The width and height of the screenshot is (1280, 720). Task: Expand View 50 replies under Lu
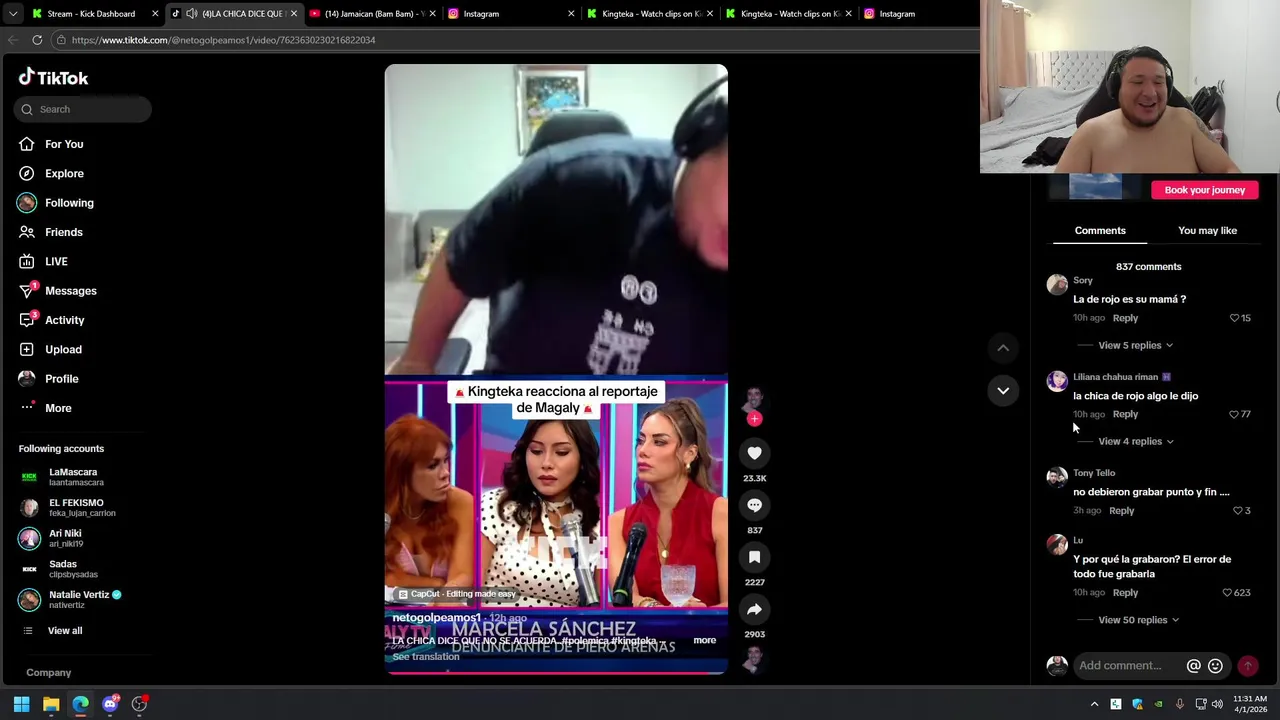tap(1138, 620)
